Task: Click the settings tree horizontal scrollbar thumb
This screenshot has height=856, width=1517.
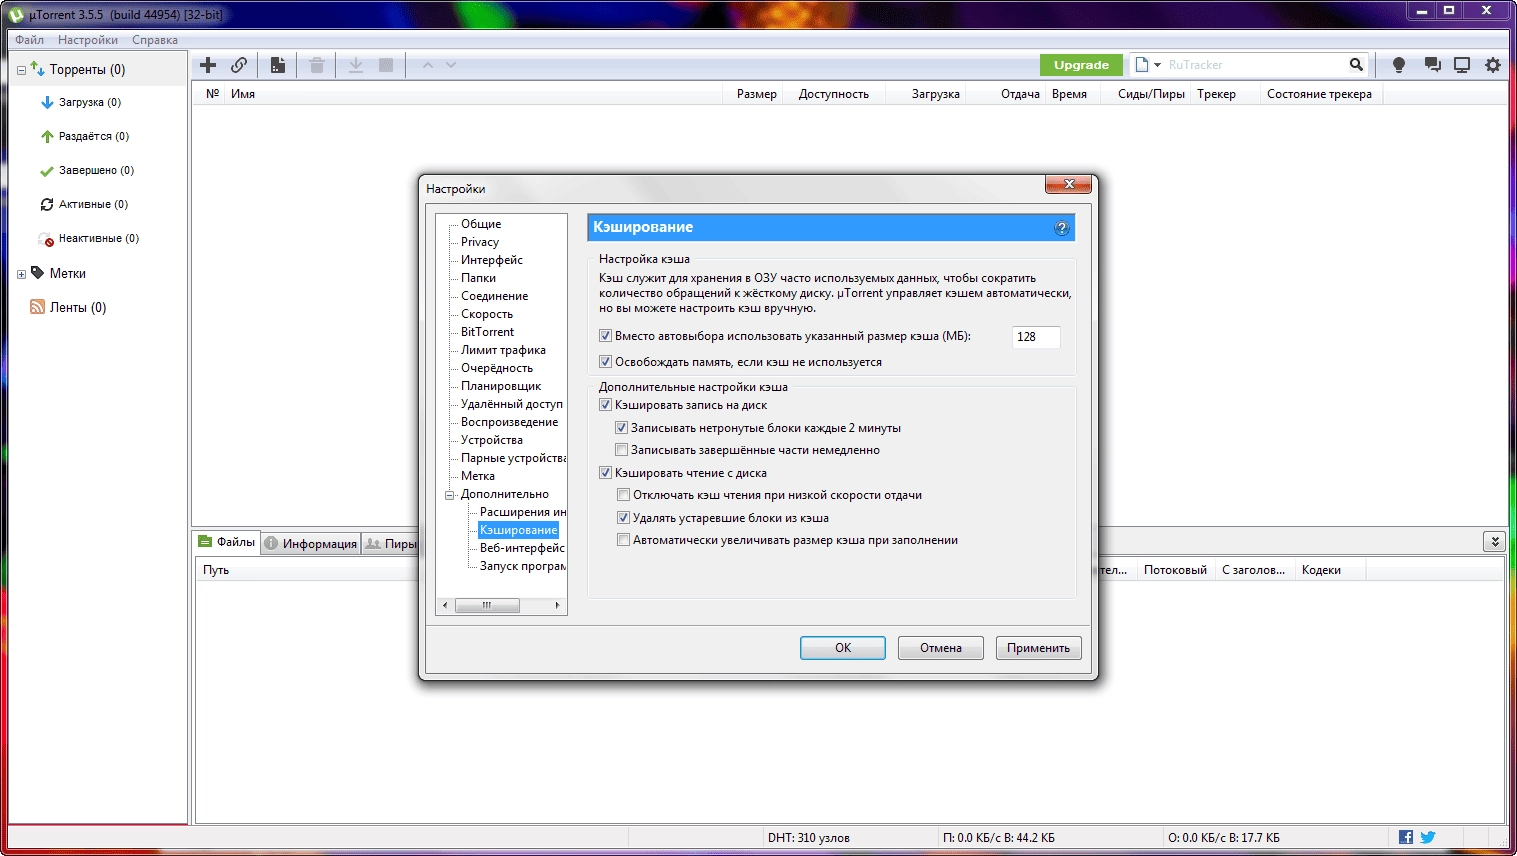Action: tap(487, 605)
